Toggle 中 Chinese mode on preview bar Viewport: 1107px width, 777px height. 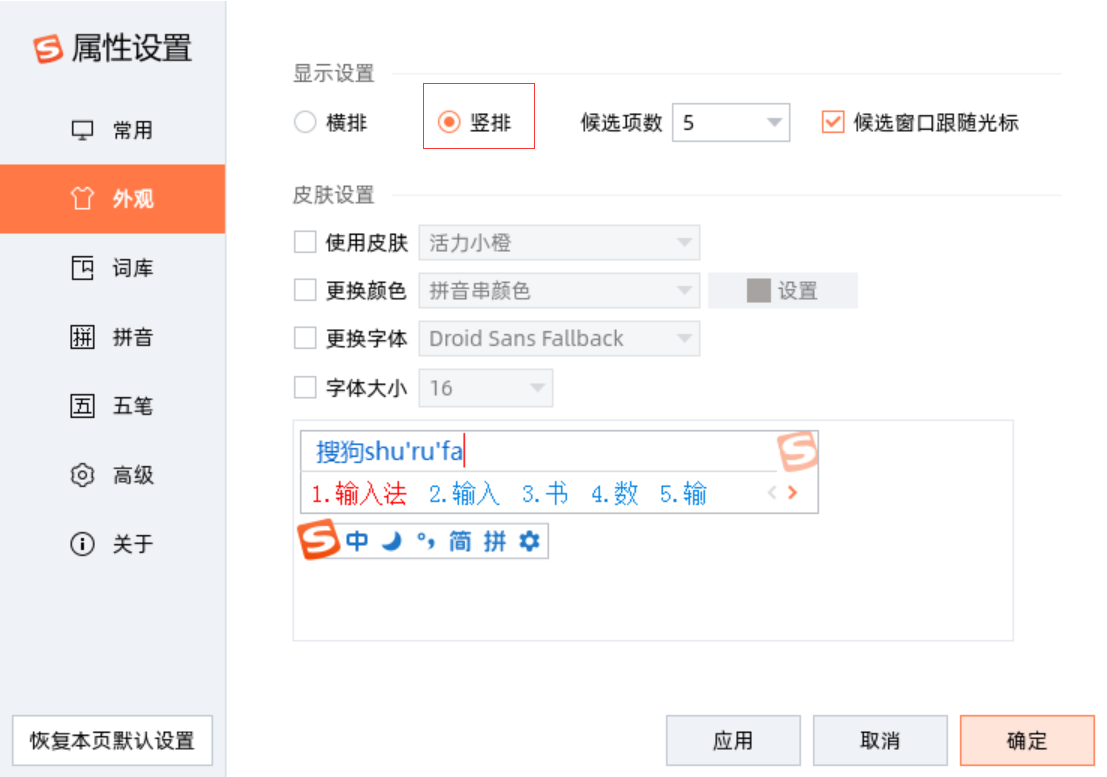(357, 541)
